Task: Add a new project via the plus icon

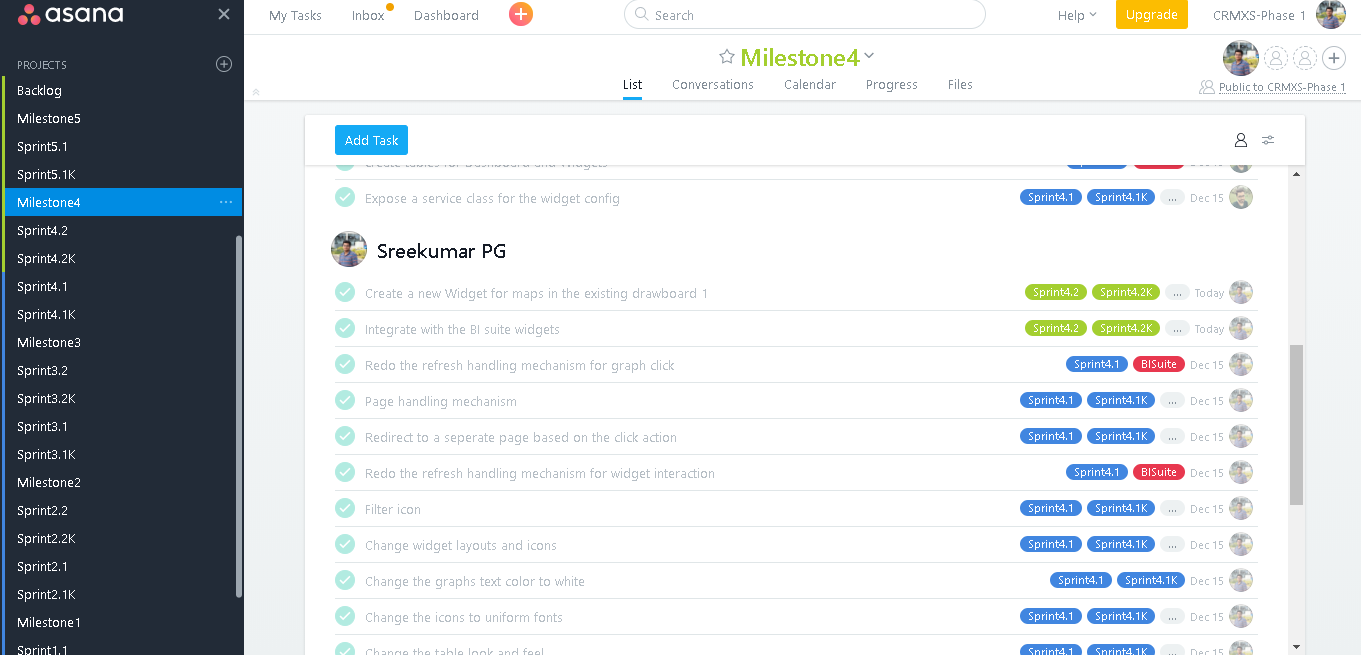Action: (x=223, y=64)
